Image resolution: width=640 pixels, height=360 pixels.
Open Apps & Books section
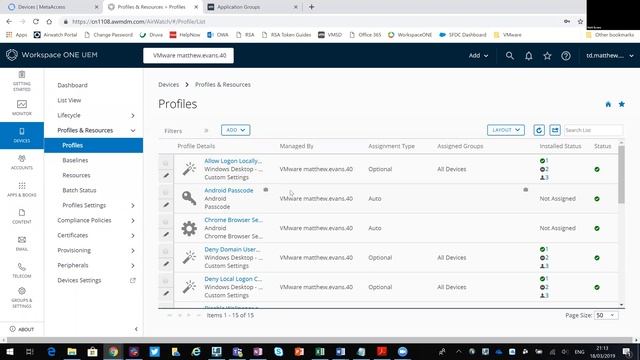[22, 189]
